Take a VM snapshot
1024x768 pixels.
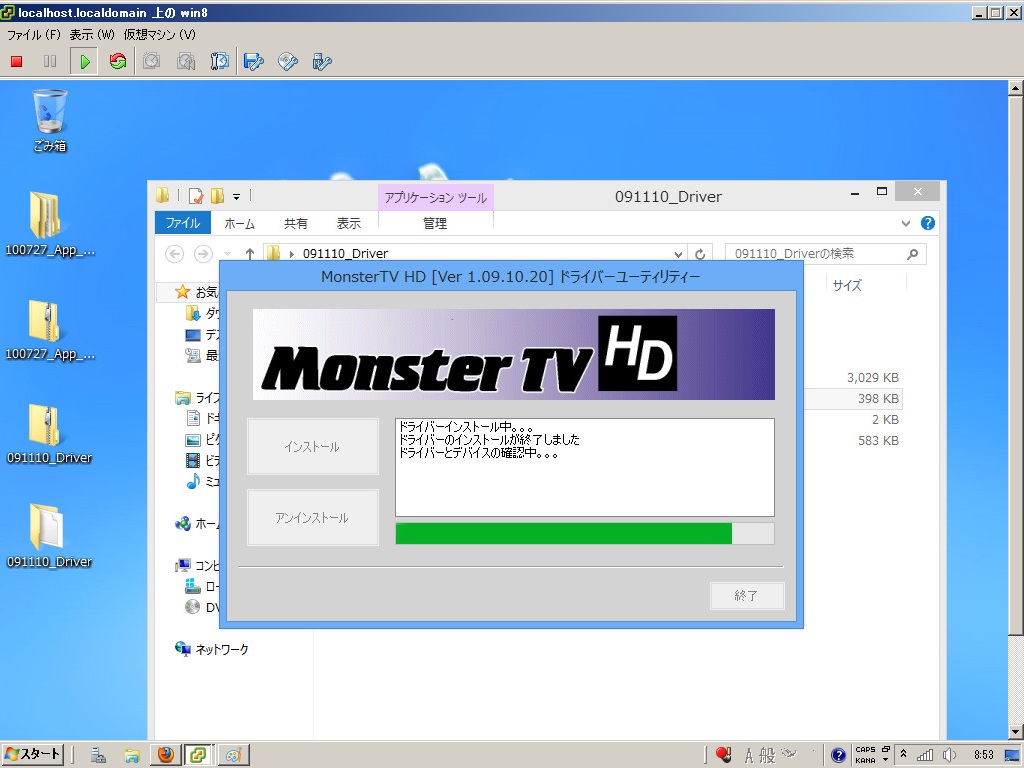coord(152,61)
